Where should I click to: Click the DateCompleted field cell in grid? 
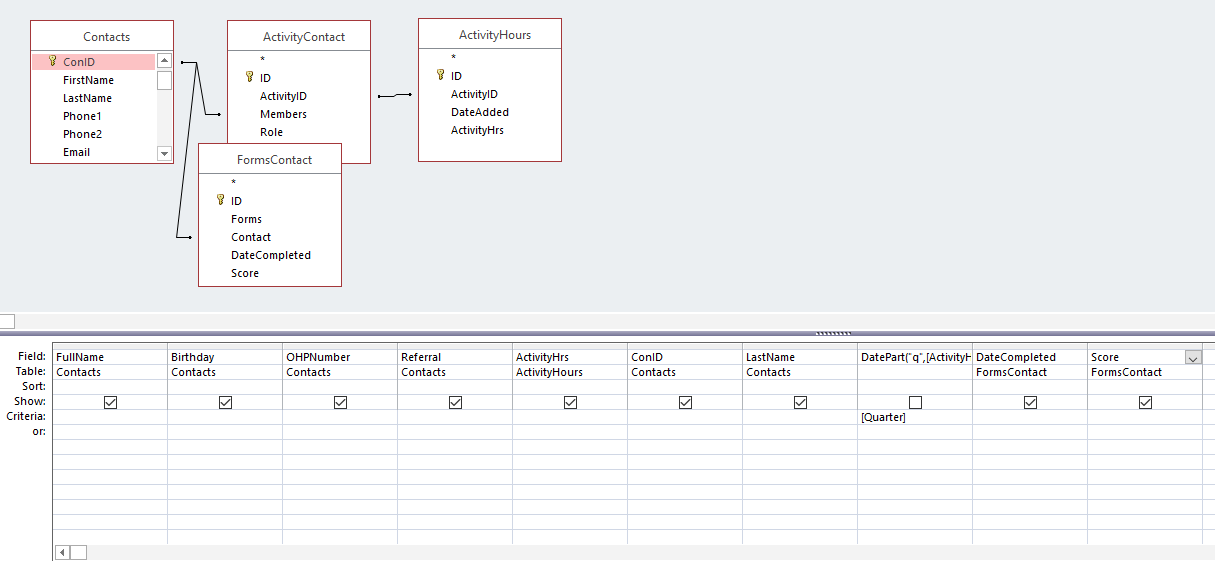pyautogui.click(x=1030, y=357)
